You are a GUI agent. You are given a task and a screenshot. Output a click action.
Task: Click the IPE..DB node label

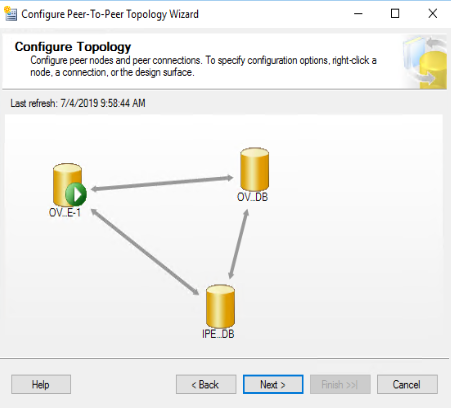(218, 334)
